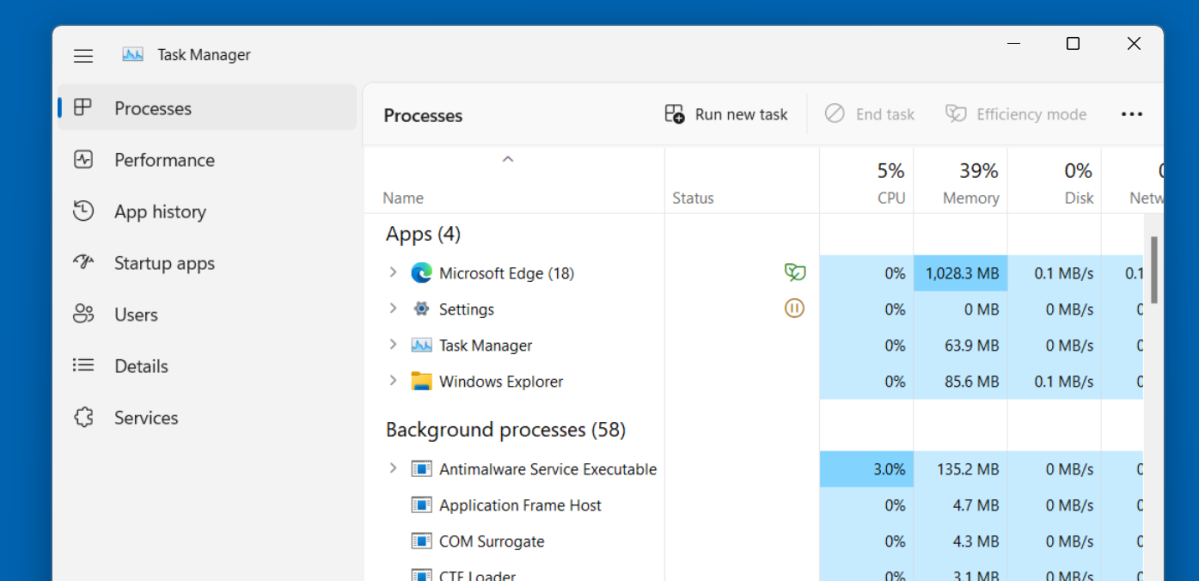Select the Services puzzle icon
Viewport: 1199px width, 581px height.
tap(83, 417)
